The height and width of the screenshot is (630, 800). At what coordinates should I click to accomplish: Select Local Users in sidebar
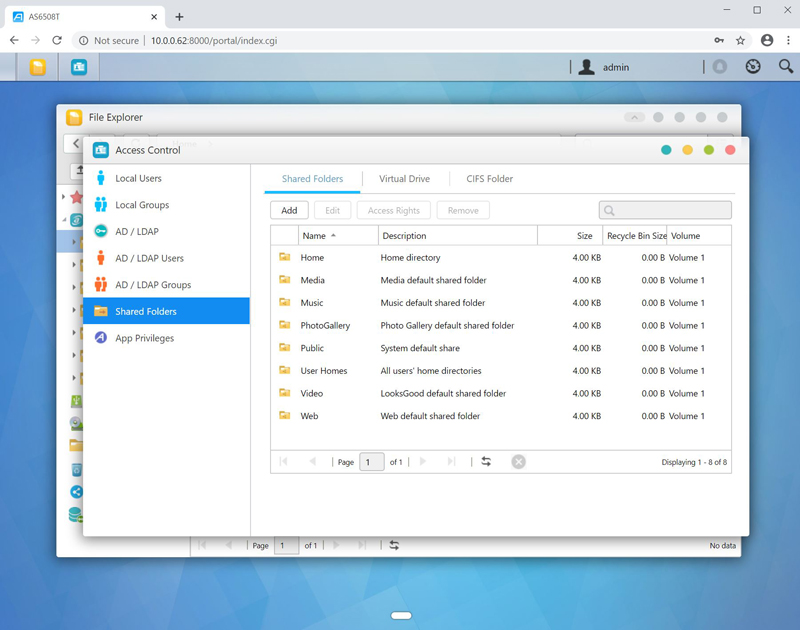pyautogui.click(x=138, y=178)
